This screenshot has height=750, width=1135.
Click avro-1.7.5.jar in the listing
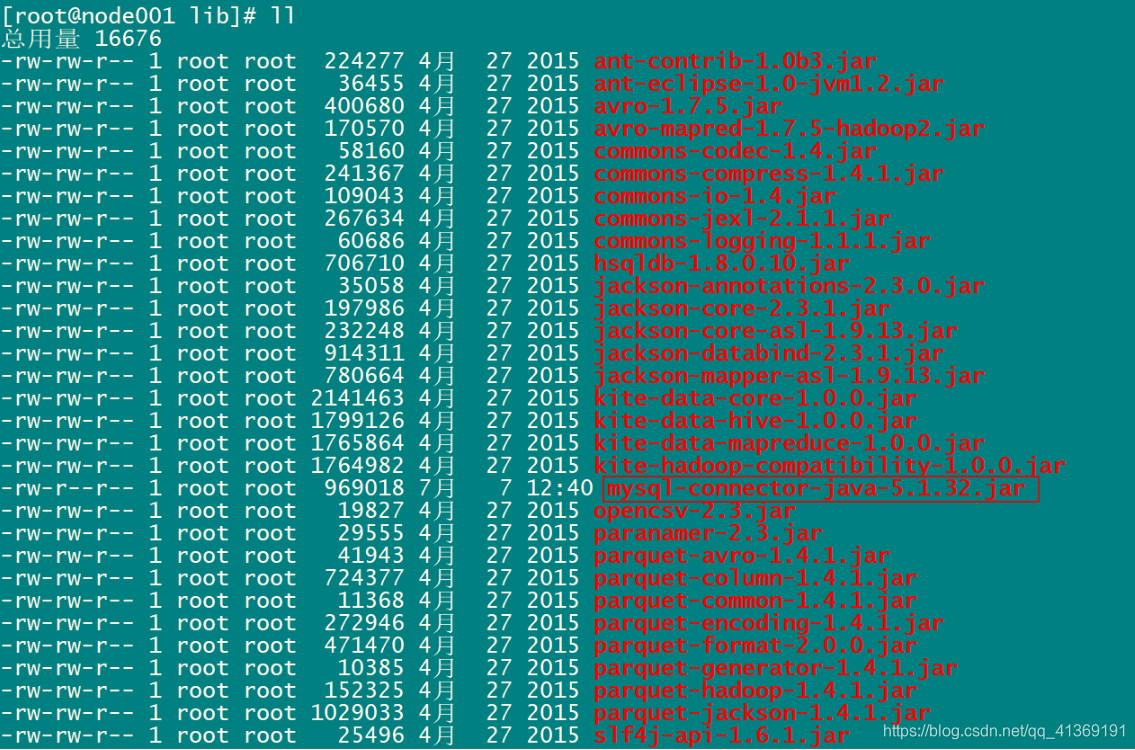(688, 106)
